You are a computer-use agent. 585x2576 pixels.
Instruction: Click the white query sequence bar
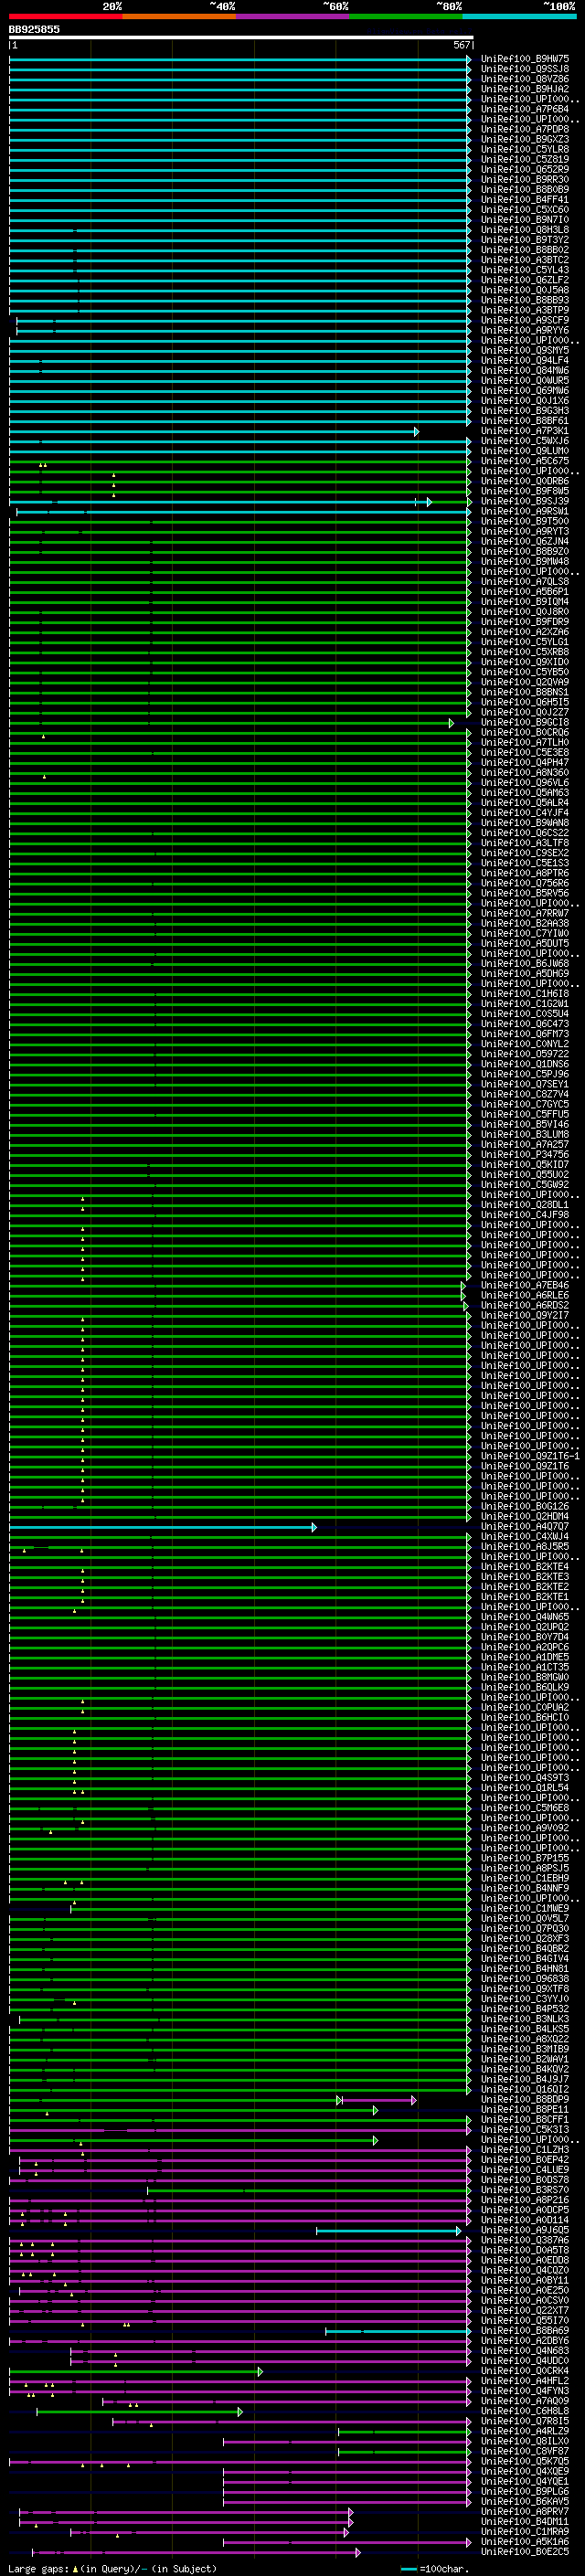(x=241, y=37)
